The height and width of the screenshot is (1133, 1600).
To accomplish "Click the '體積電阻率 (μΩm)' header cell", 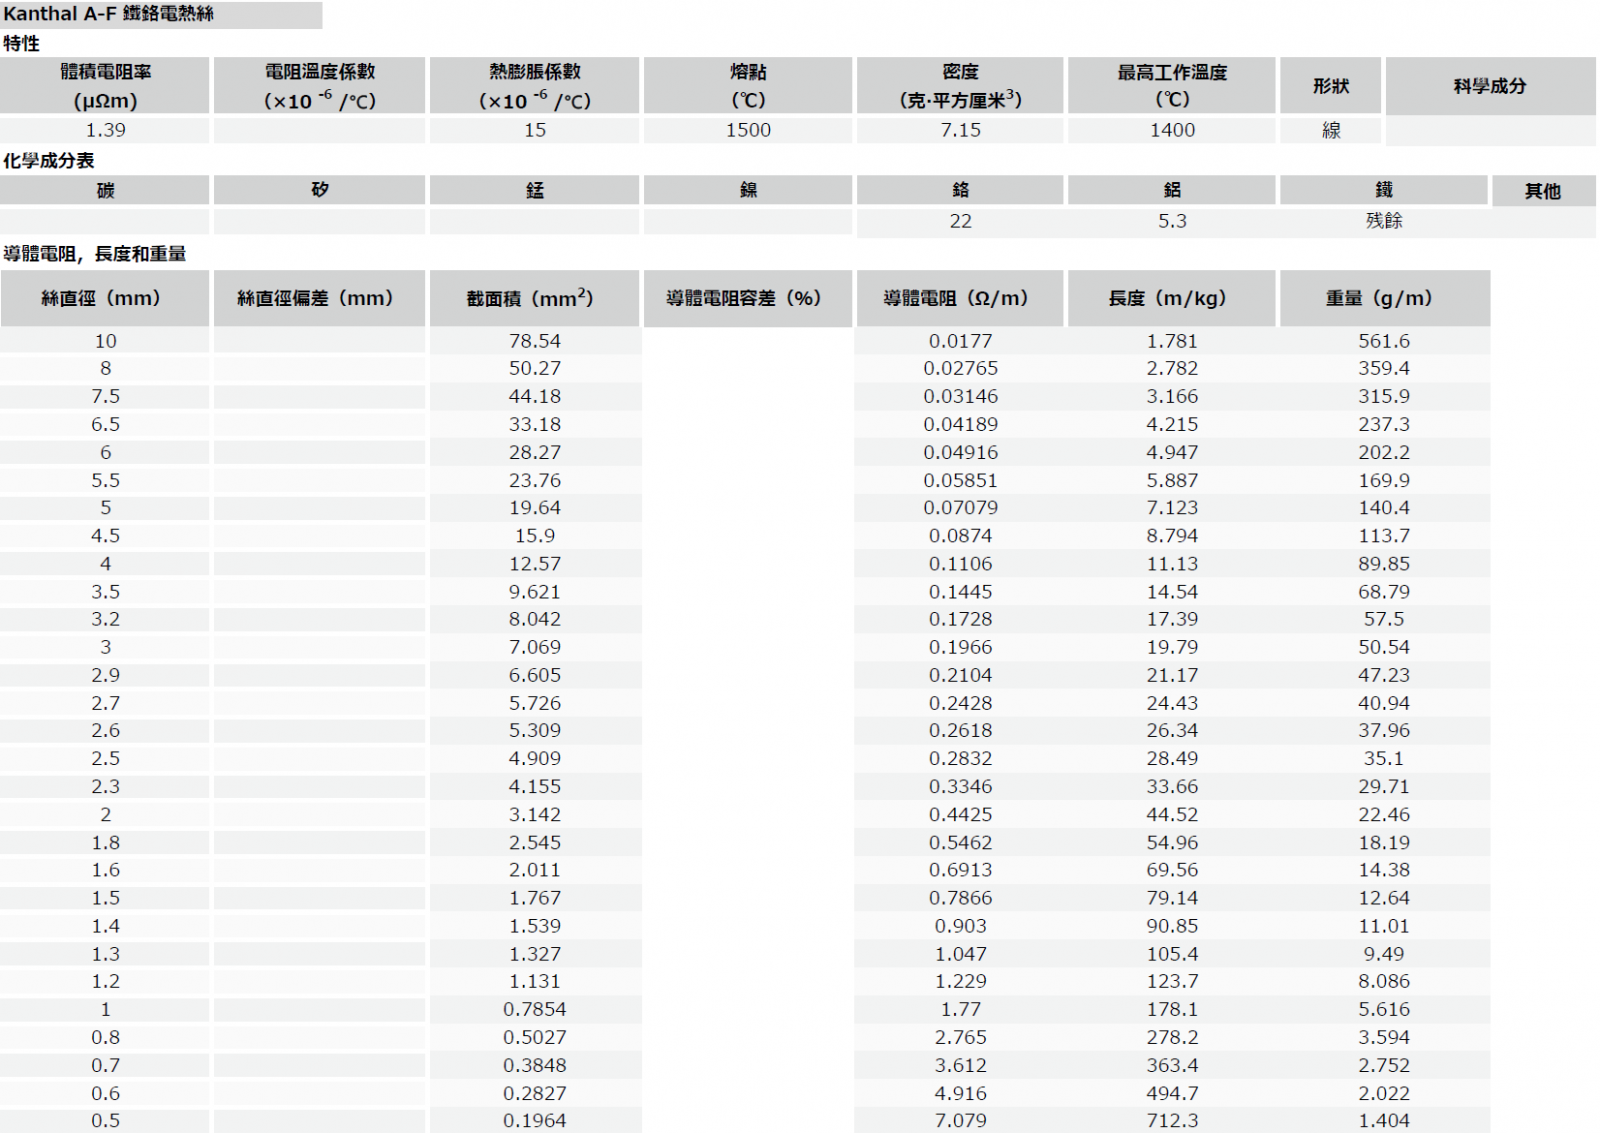I will [105, 86].
